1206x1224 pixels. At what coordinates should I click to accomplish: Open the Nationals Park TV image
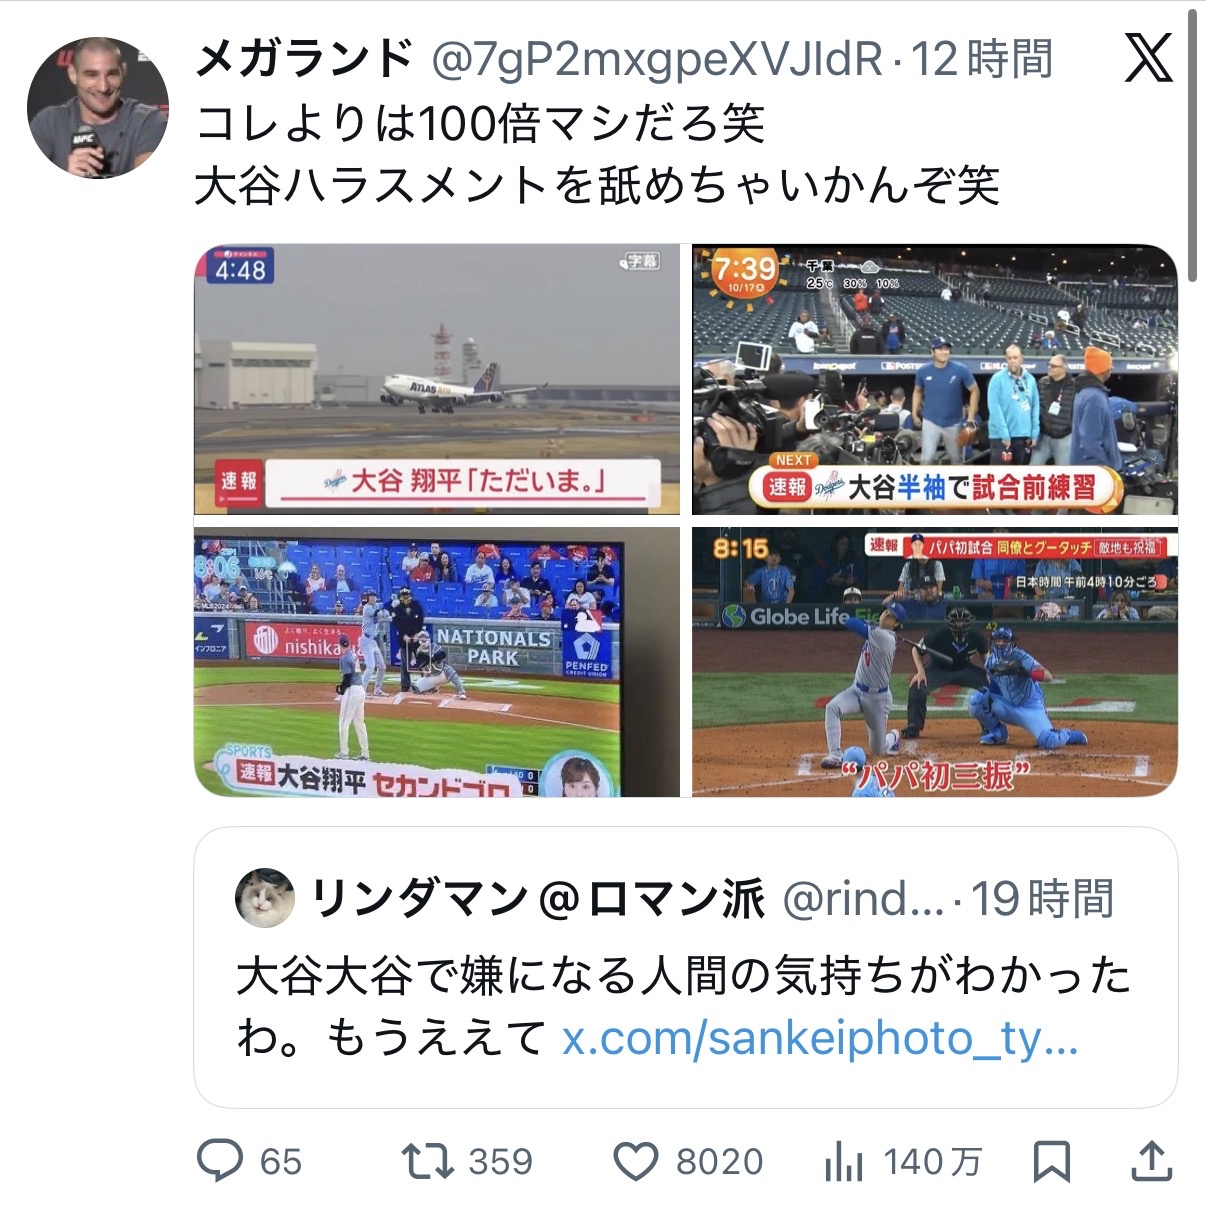point(437,662)
